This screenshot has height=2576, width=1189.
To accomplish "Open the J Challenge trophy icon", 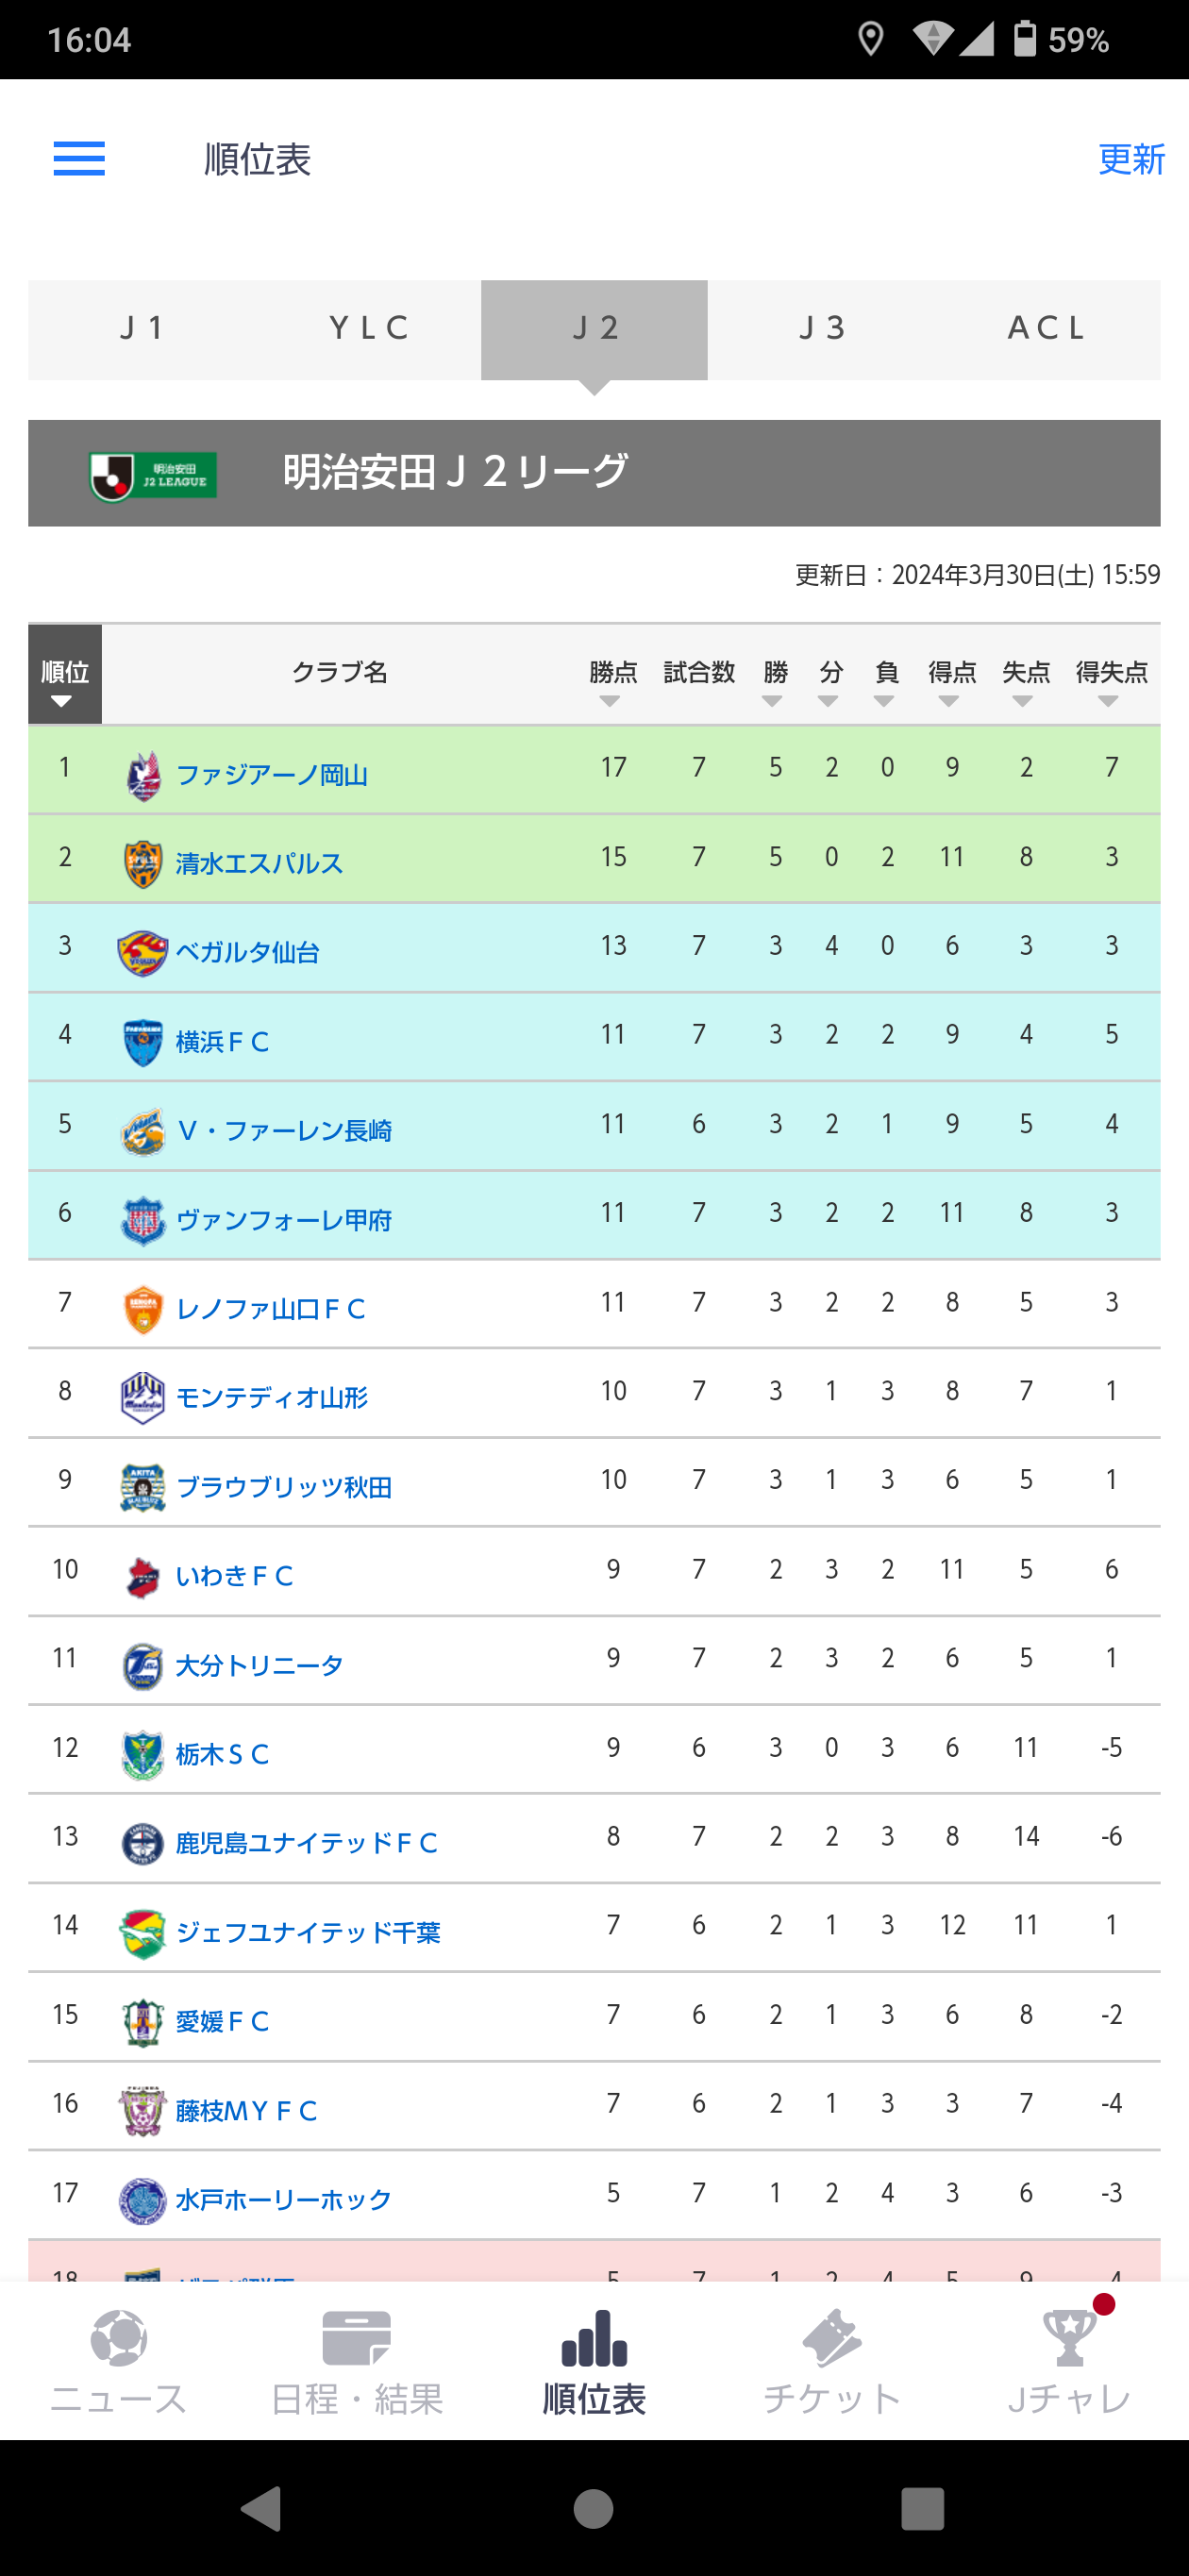I will 1070,2338.
